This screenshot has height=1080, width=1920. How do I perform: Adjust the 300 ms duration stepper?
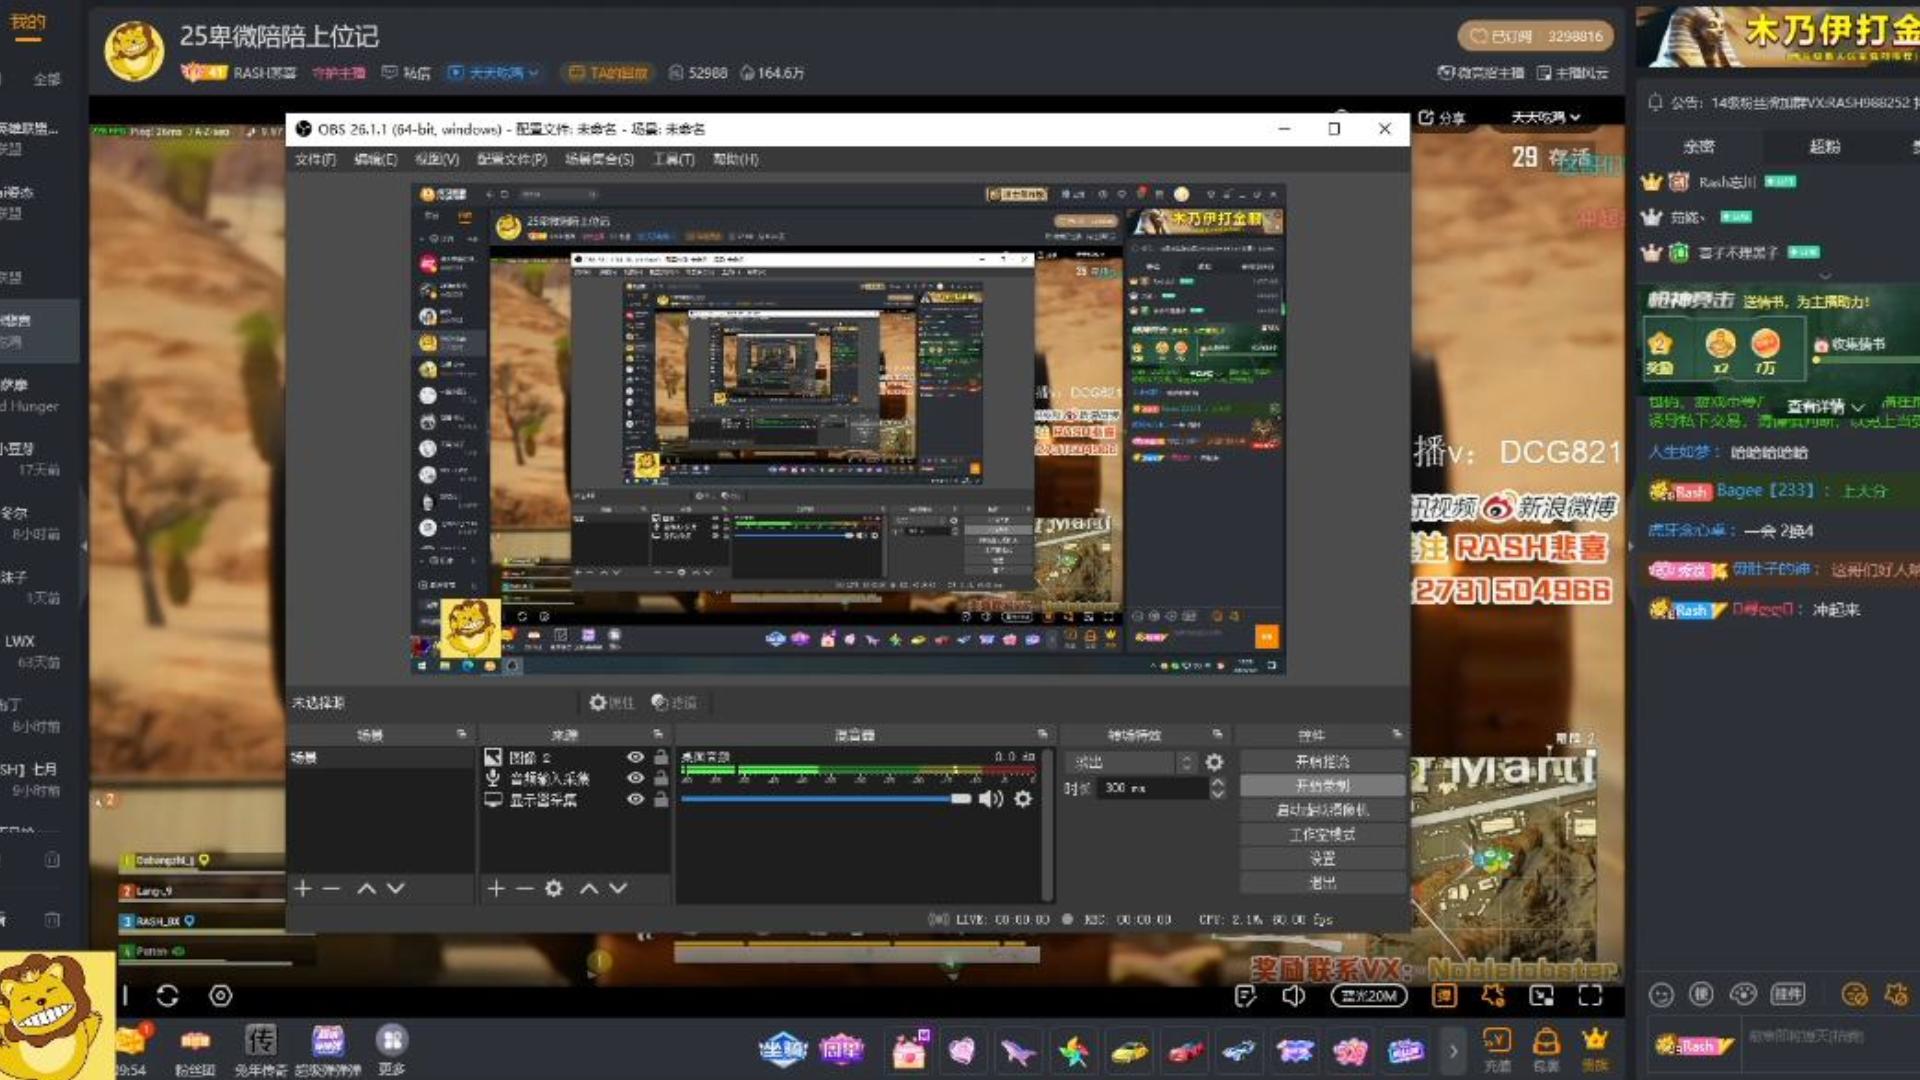(x=1217, y=788)
